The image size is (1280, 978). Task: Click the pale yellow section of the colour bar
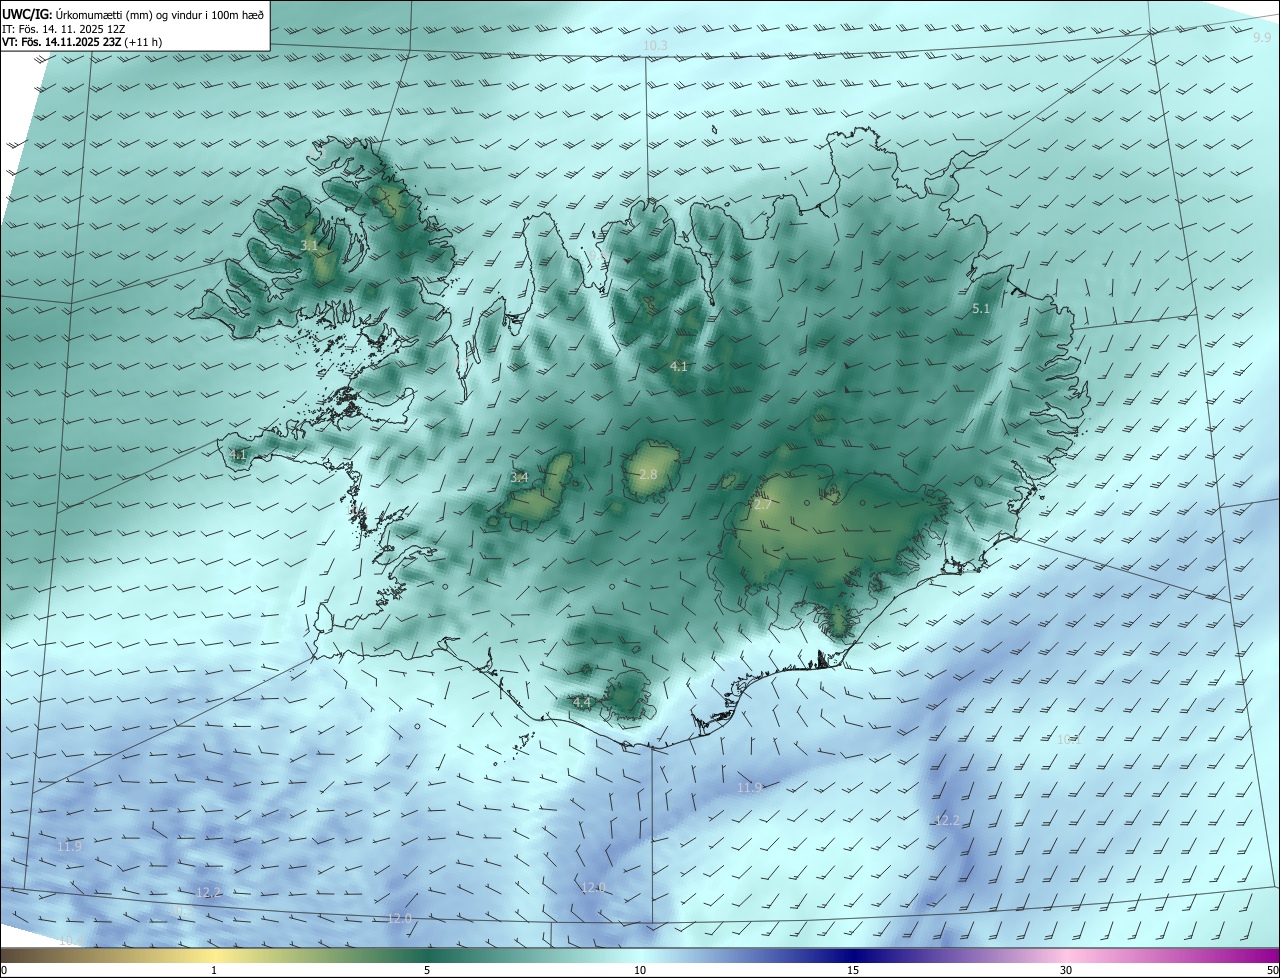(214, 955)
